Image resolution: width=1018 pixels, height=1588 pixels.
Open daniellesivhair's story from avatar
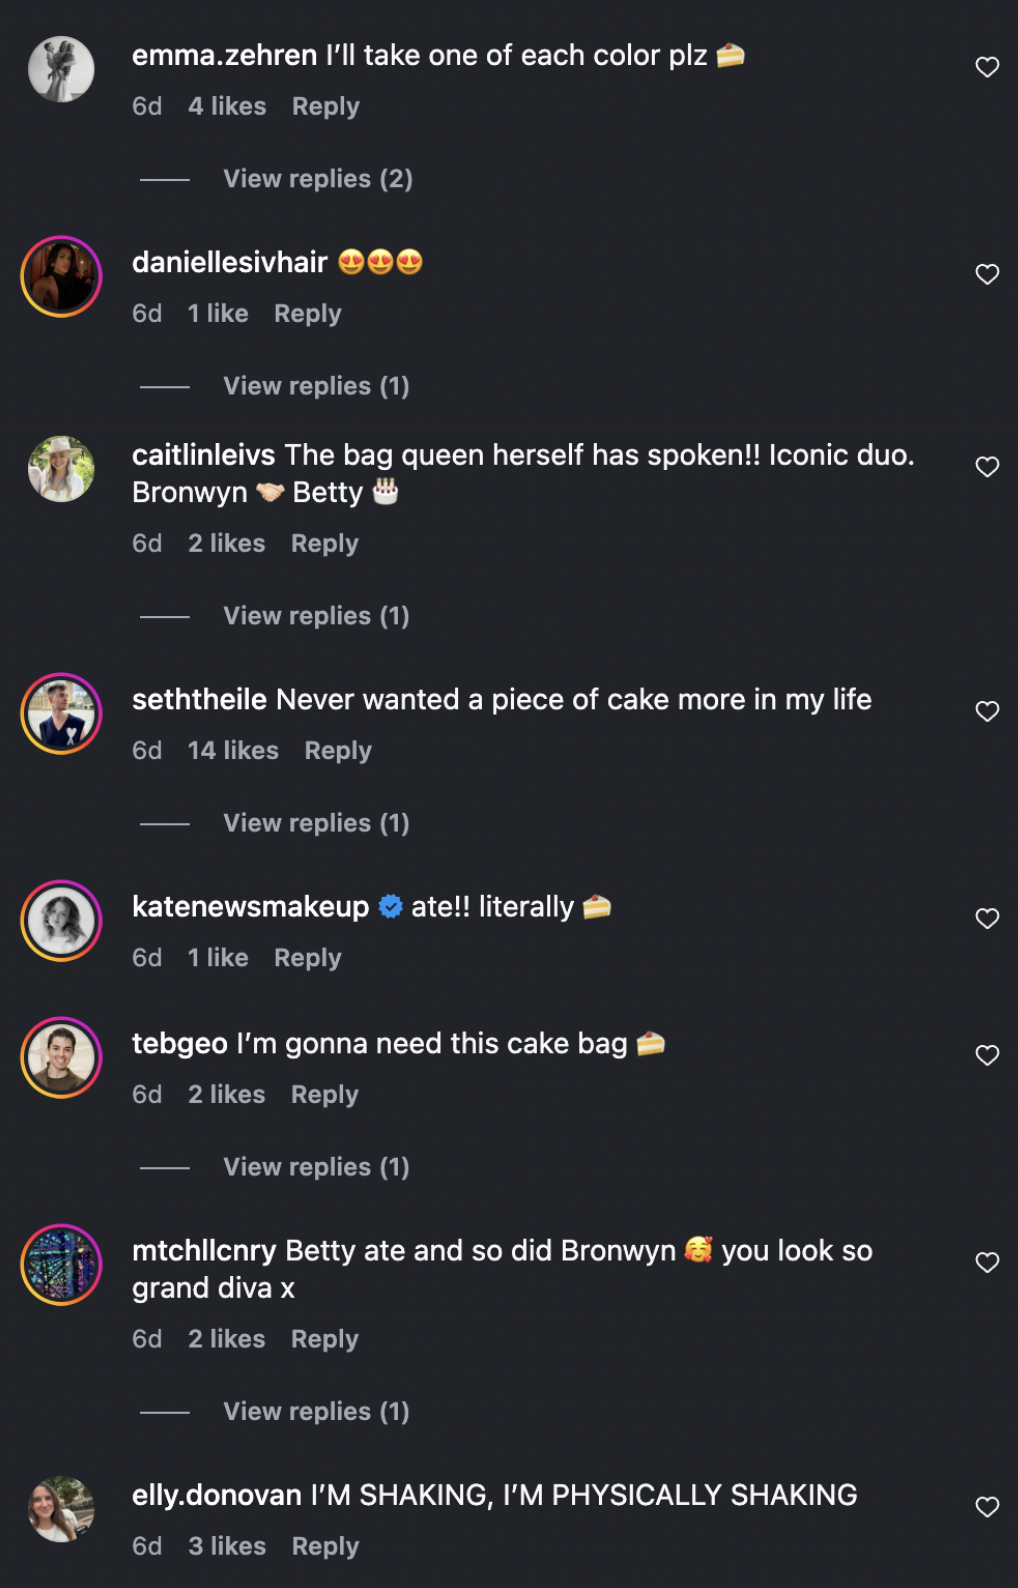coord(61,276)
